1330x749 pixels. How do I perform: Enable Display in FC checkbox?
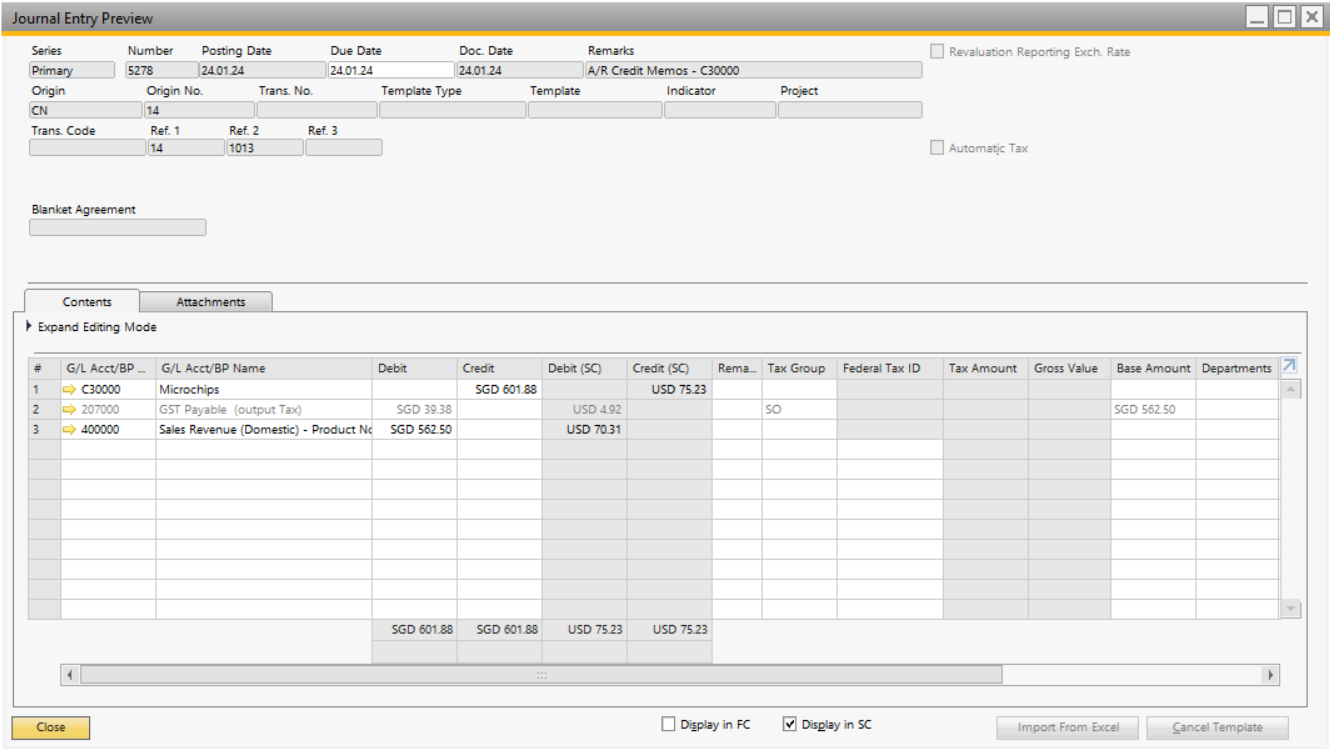coord(668,724)
